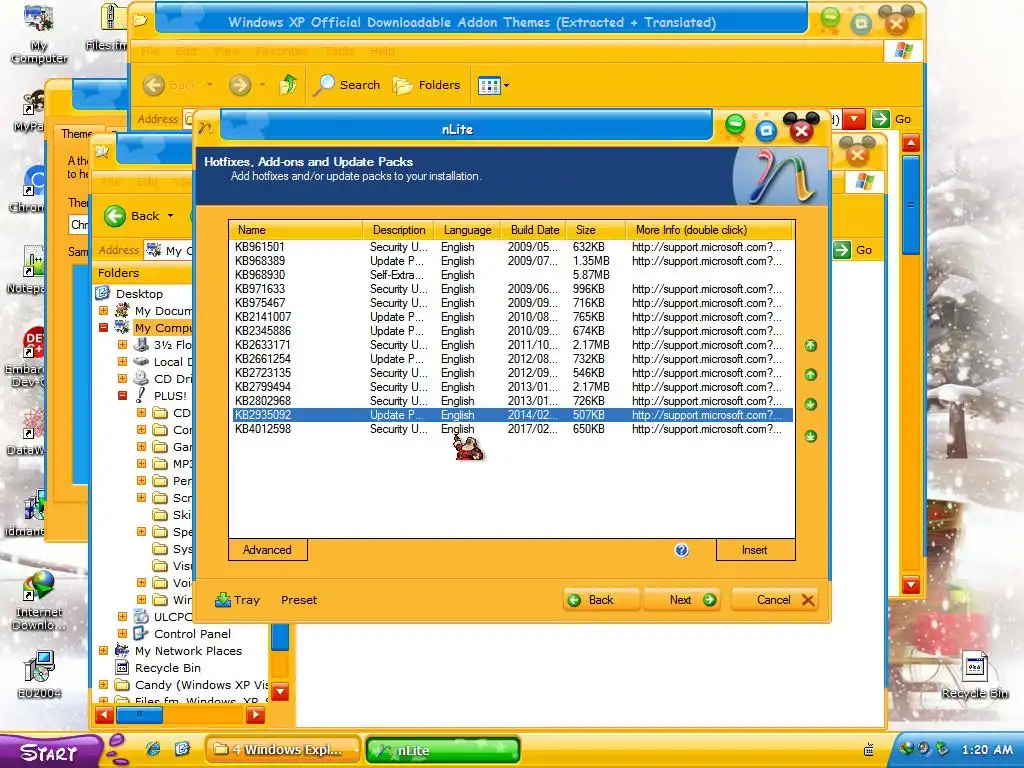This screenshot has width=1024, height=768.
Task: Go Back in the nLite wizard
Action: point(601,600)
